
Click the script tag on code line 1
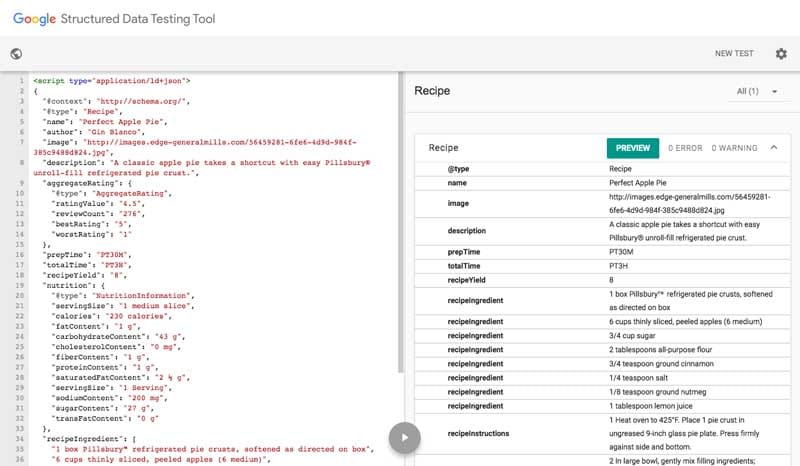point(112,81)
